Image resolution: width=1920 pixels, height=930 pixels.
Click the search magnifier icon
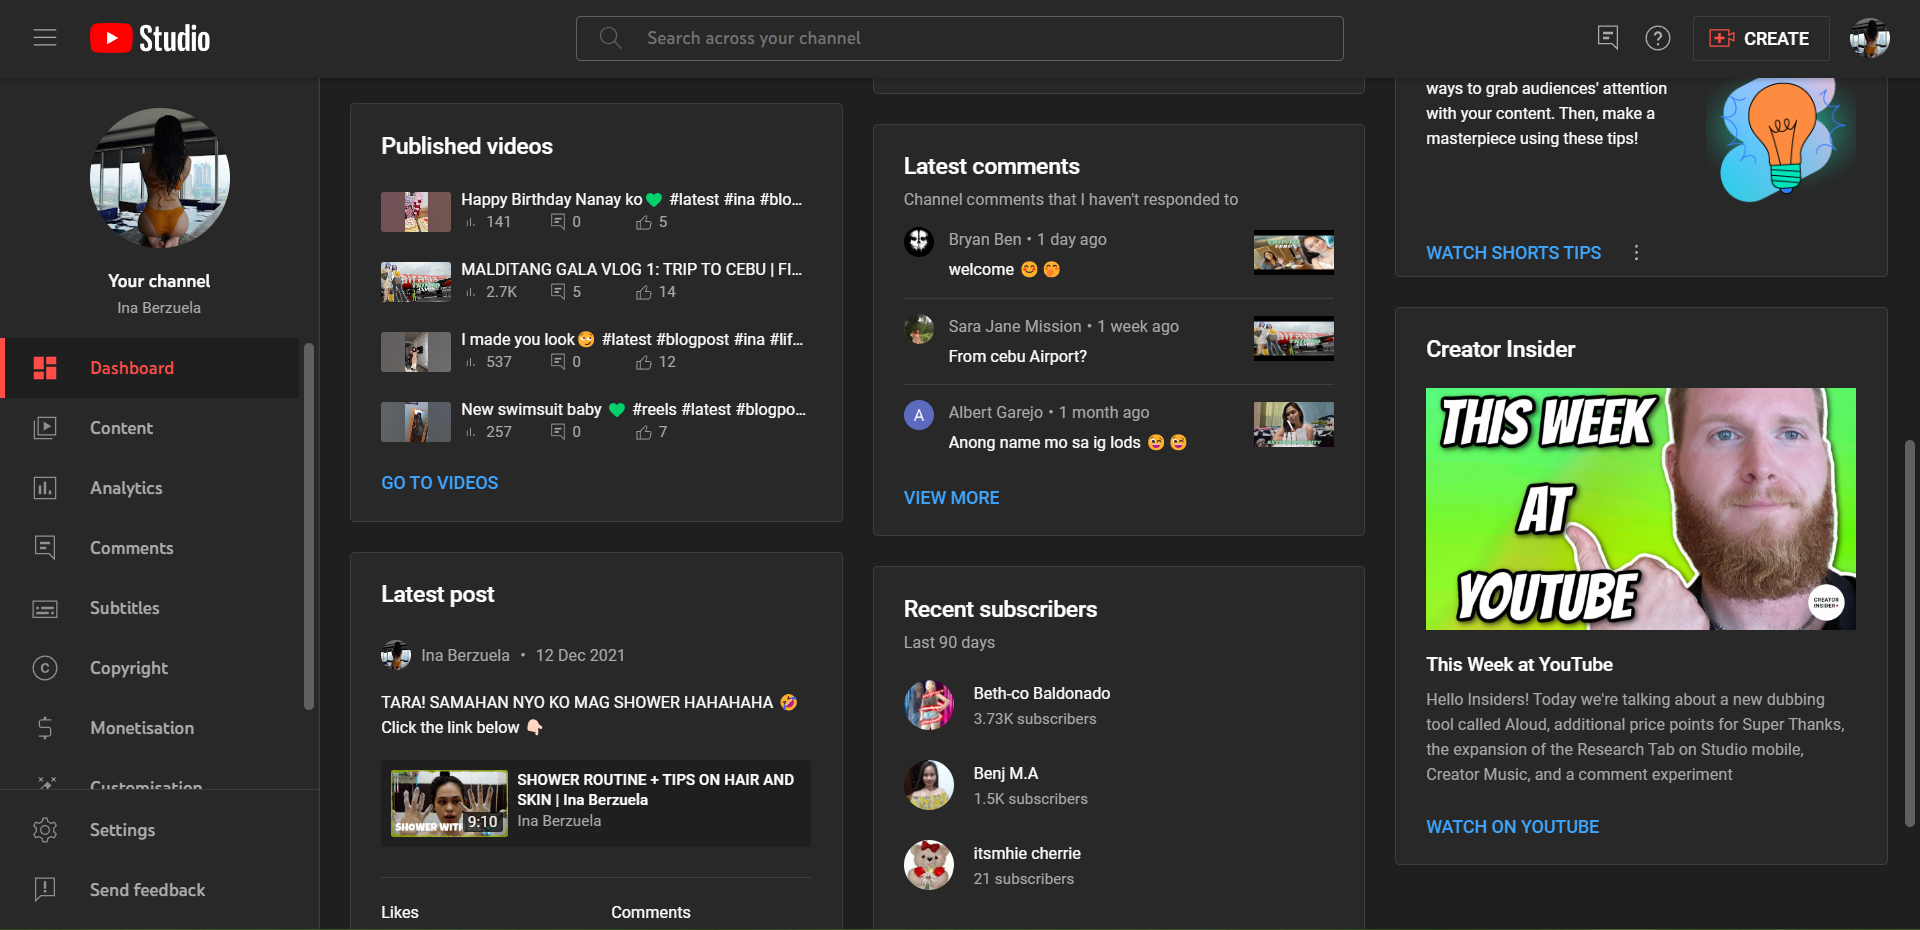[x=610, y=38]
